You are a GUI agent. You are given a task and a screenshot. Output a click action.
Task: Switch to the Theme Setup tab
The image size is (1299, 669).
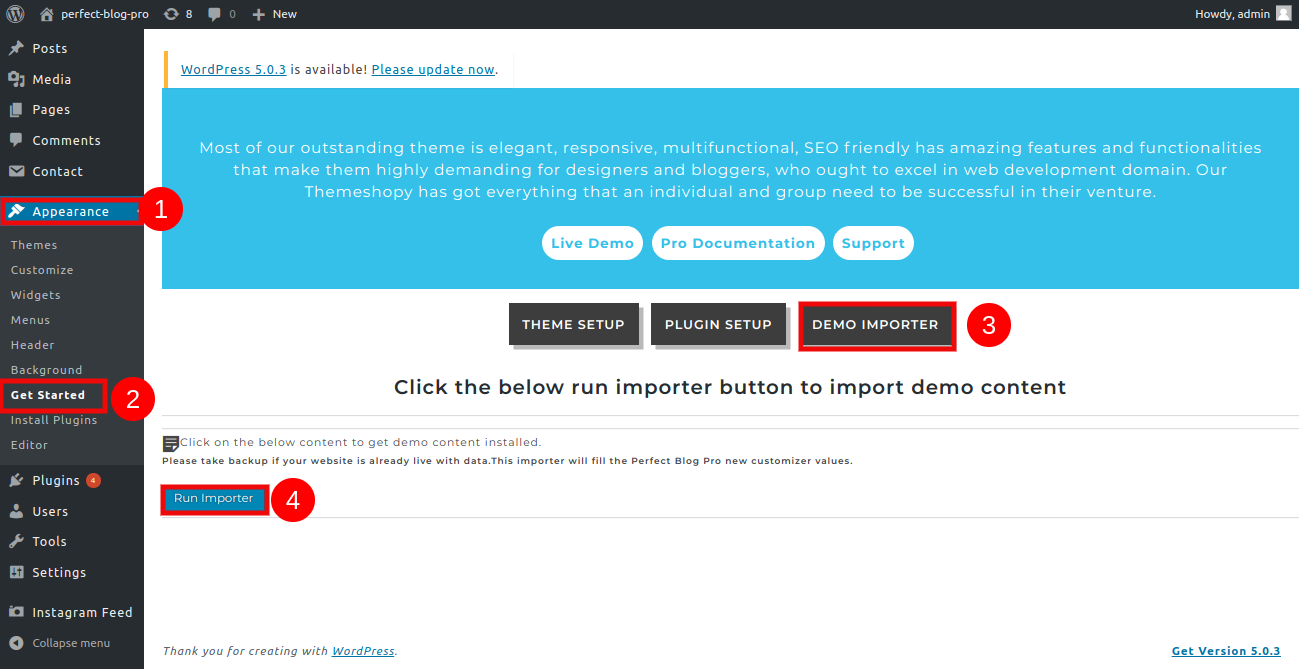point(573,324)
